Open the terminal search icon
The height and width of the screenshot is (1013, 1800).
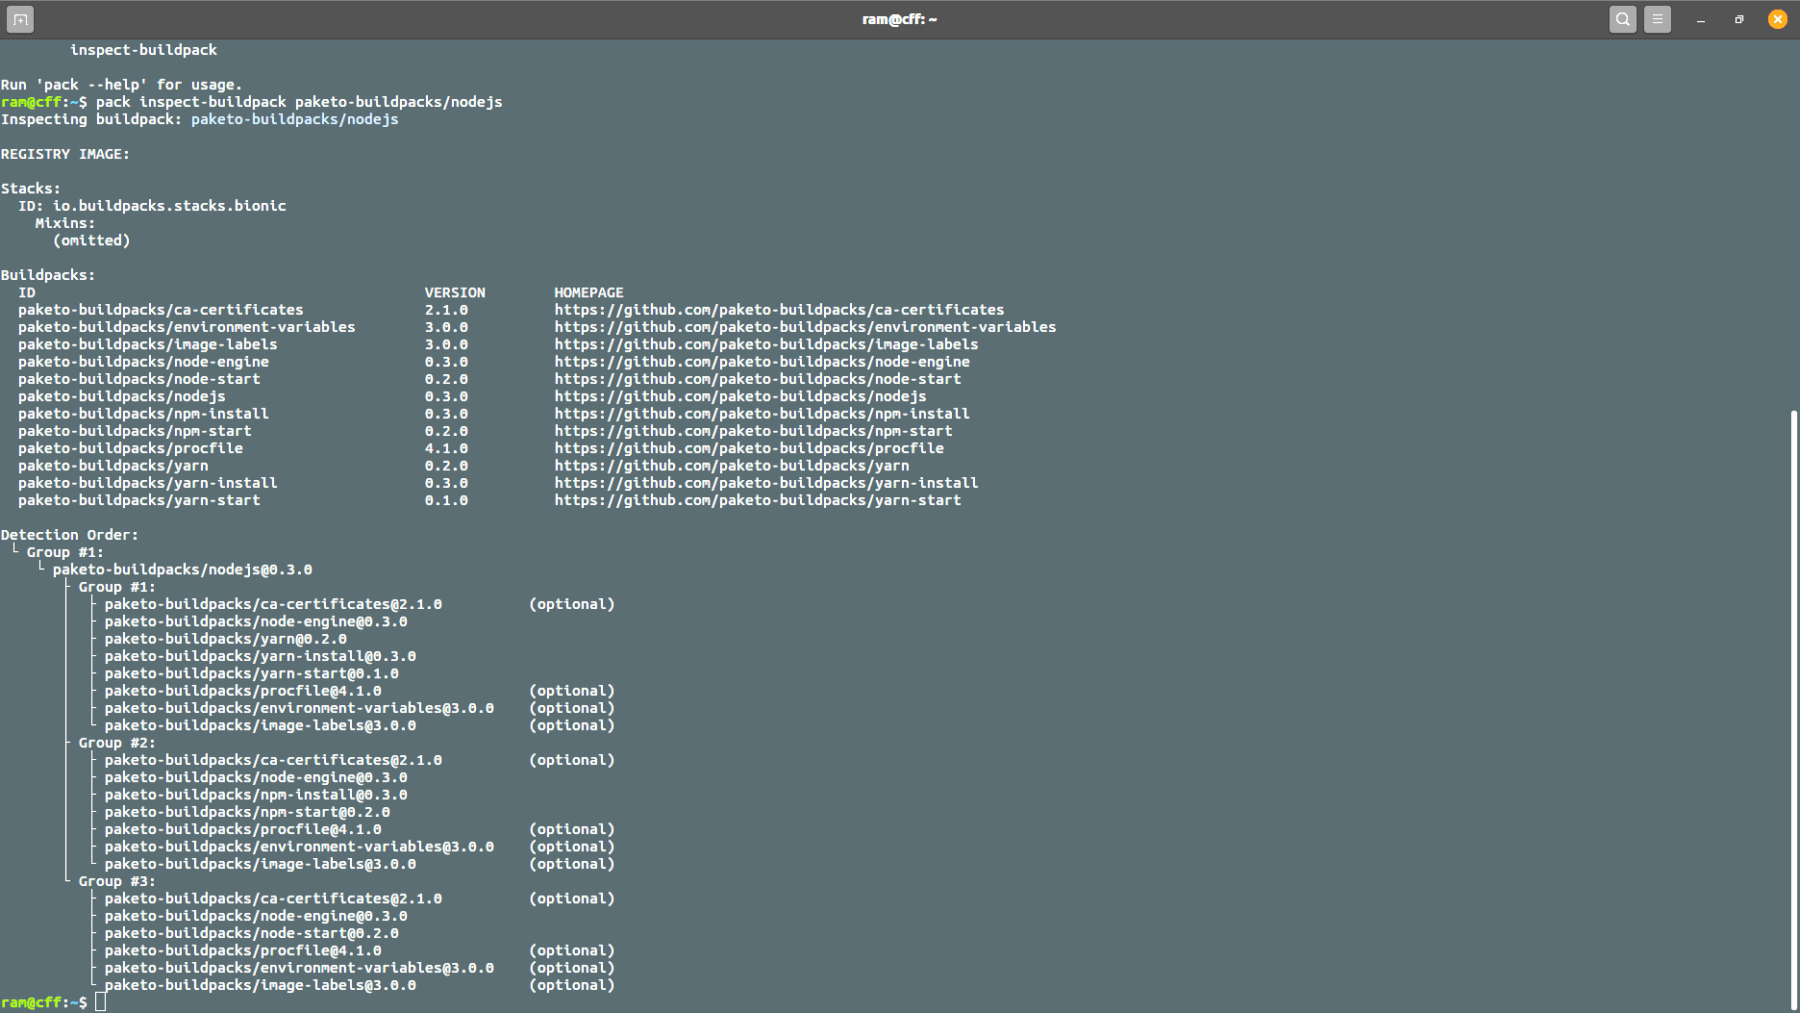click(x=1623, y=19)
